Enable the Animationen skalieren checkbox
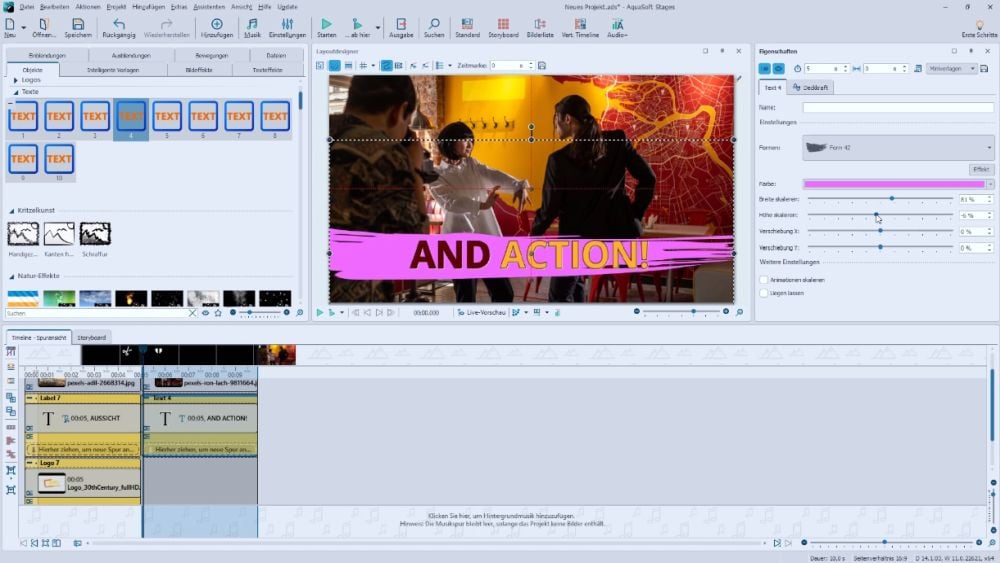The height and width of the screenshot is (563, 1000). 764,280
